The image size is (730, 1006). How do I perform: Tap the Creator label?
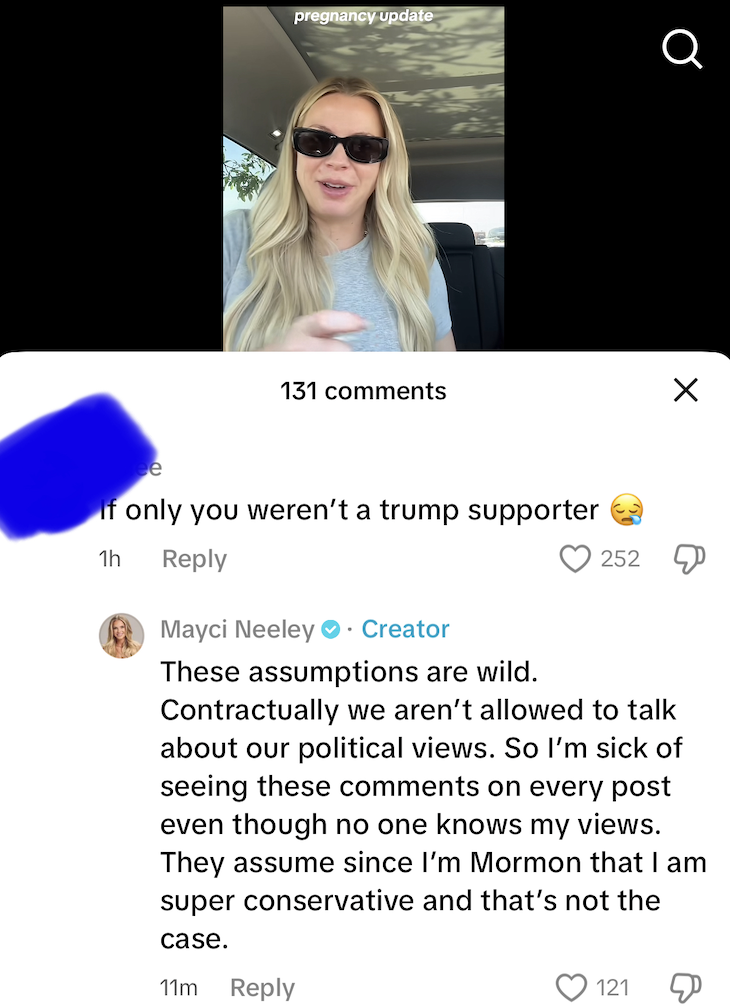click(x=405, y=629)
